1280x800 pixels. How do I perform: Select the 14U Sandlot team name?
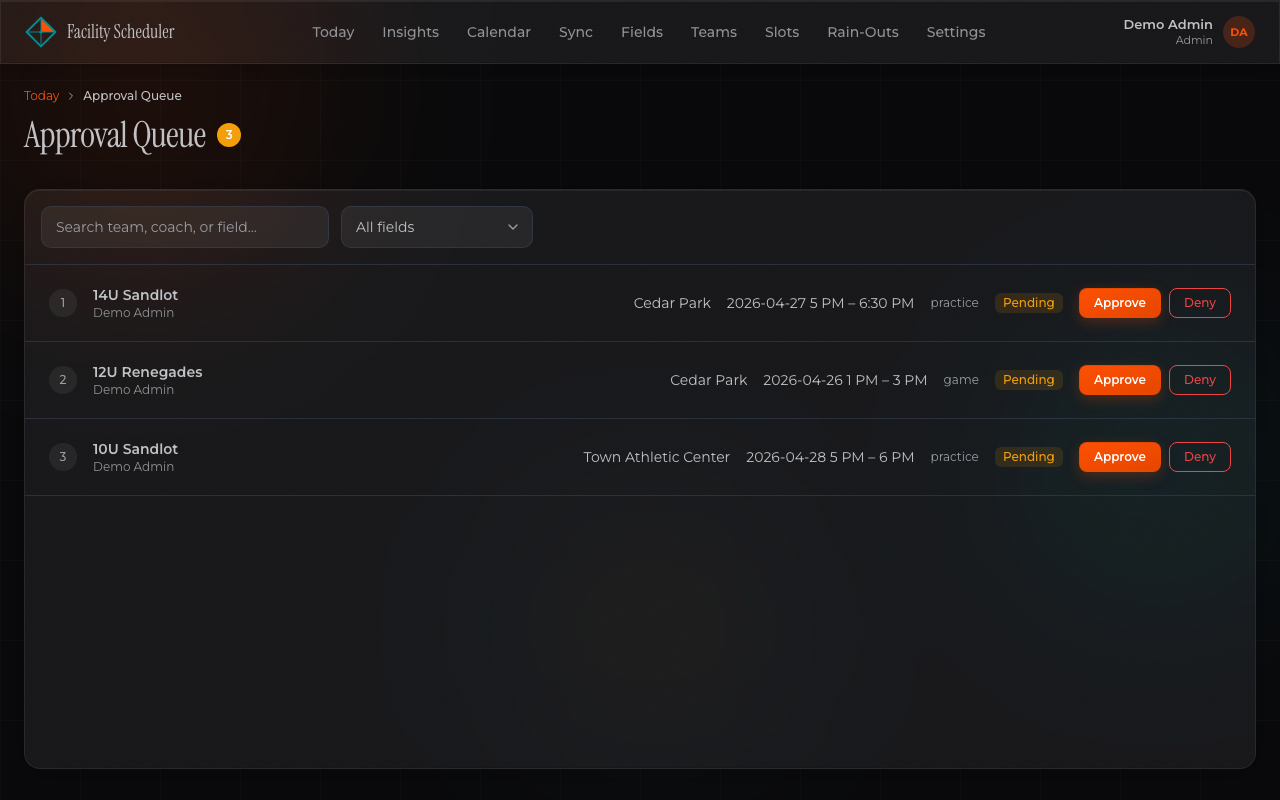click(136, 295)
